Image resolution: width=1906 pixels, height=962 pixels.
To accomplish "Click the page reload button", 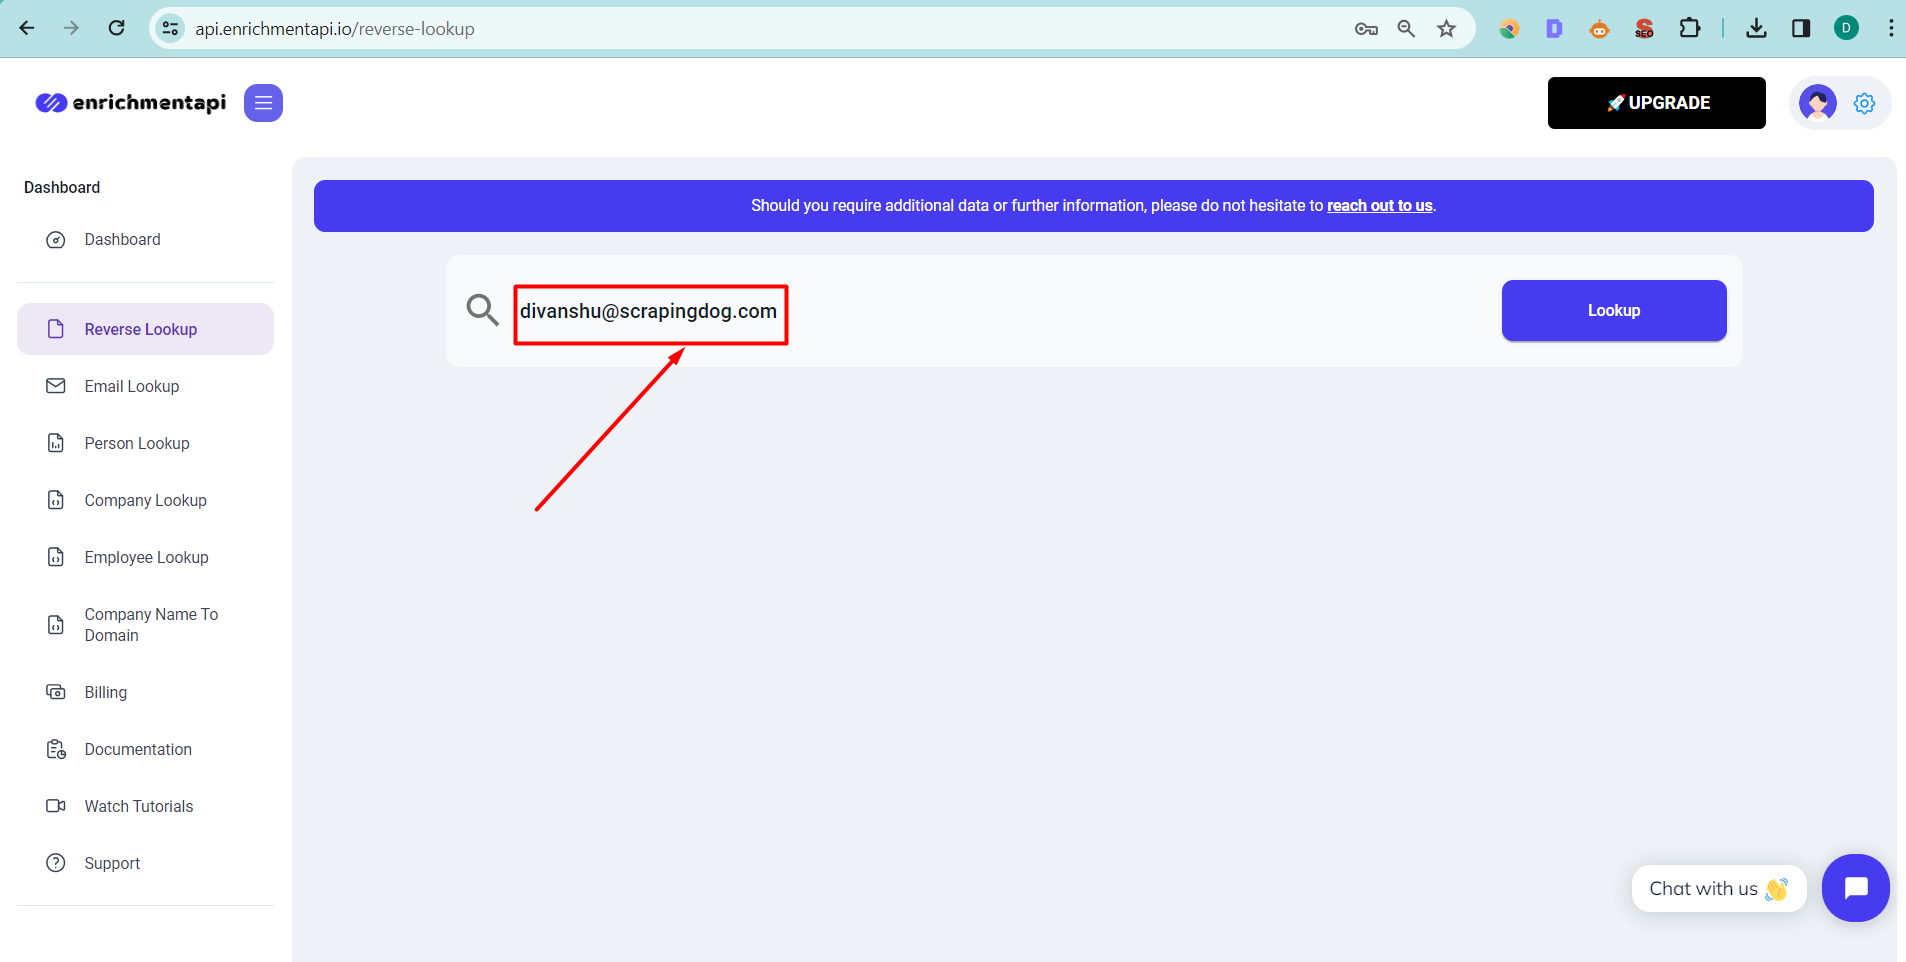I will point(117,28).
